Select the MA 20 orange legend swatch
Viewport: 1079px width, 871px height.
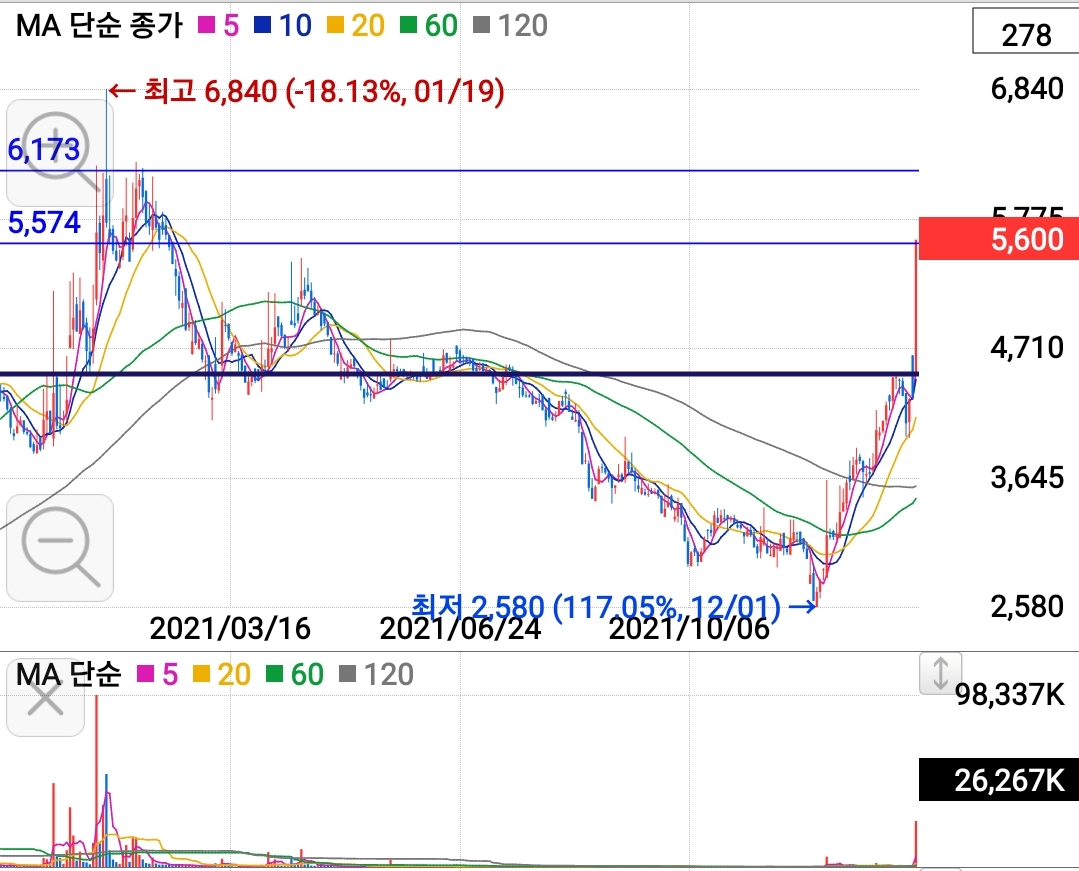(334, 25)
